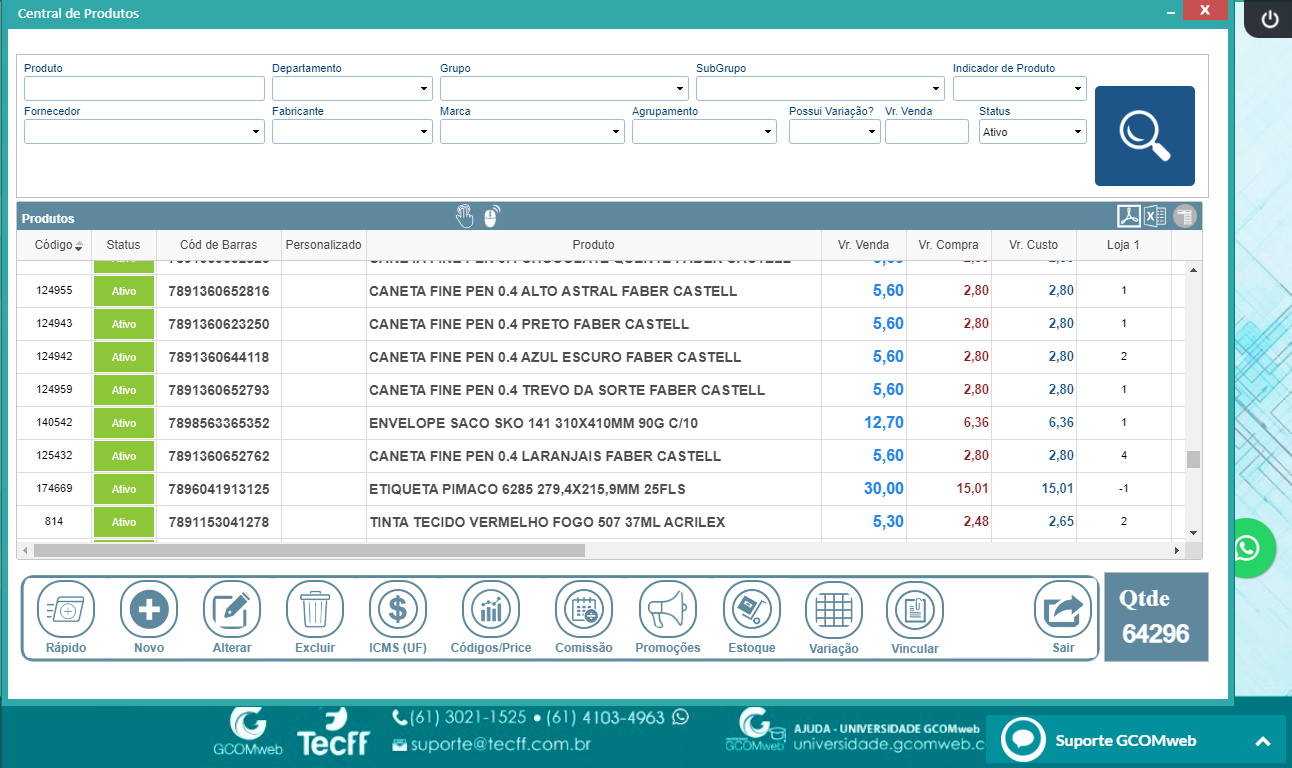Open the Códigos/Price icon
Image resolution: width=1292 pixels, height=768 pixels.
pos(491,609)
